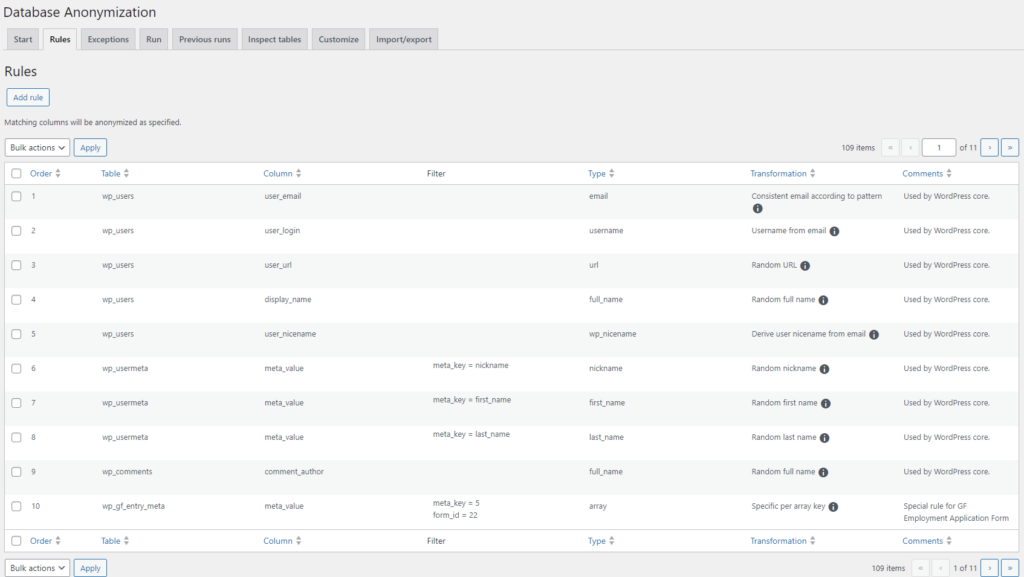Switch to the Exceptions tab

(108, 40)
